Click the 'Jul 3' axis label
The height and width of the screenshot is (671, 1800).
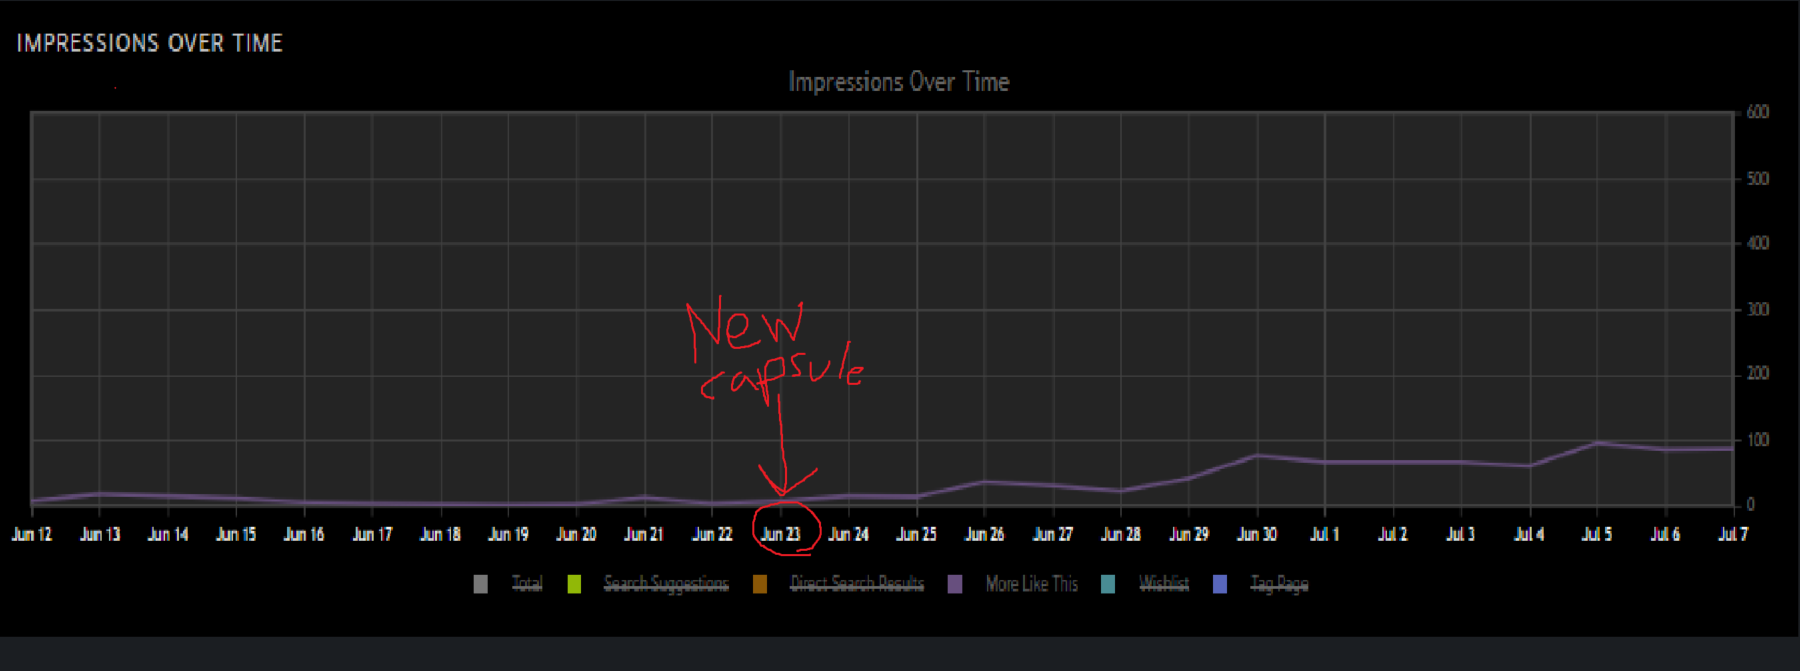(x=1461, y=534)
